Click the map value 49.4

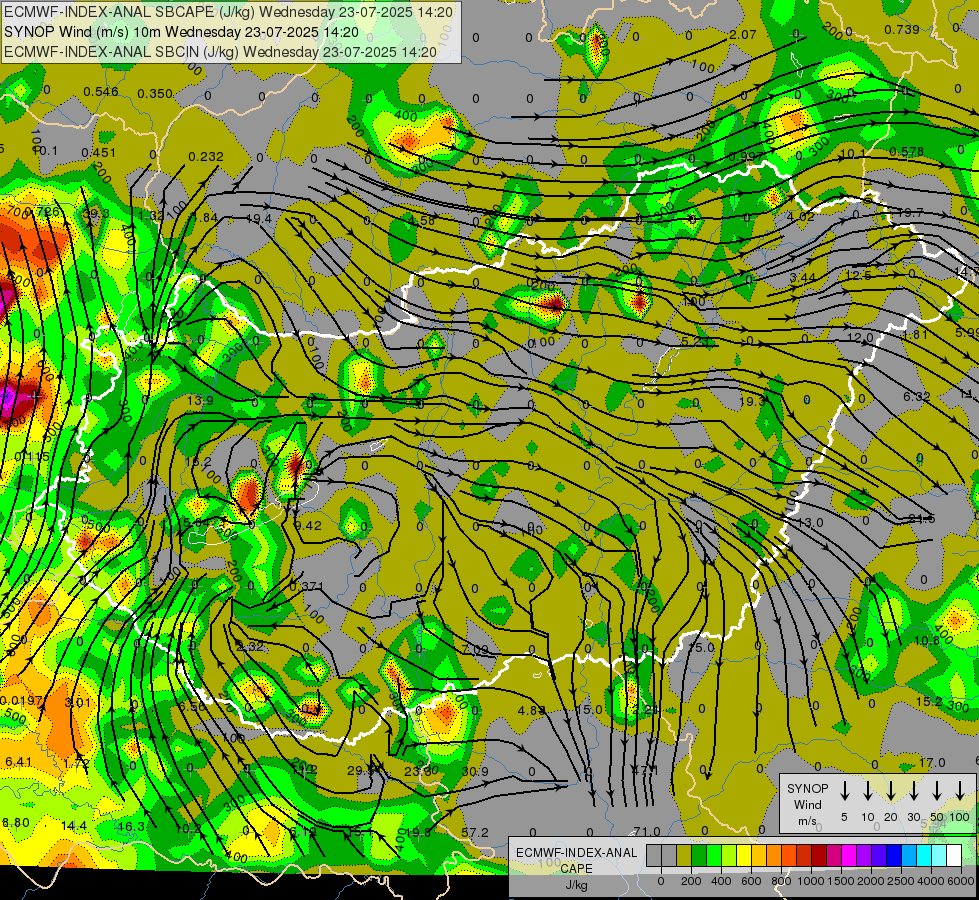pyautogui.click(x=258, y=219)
